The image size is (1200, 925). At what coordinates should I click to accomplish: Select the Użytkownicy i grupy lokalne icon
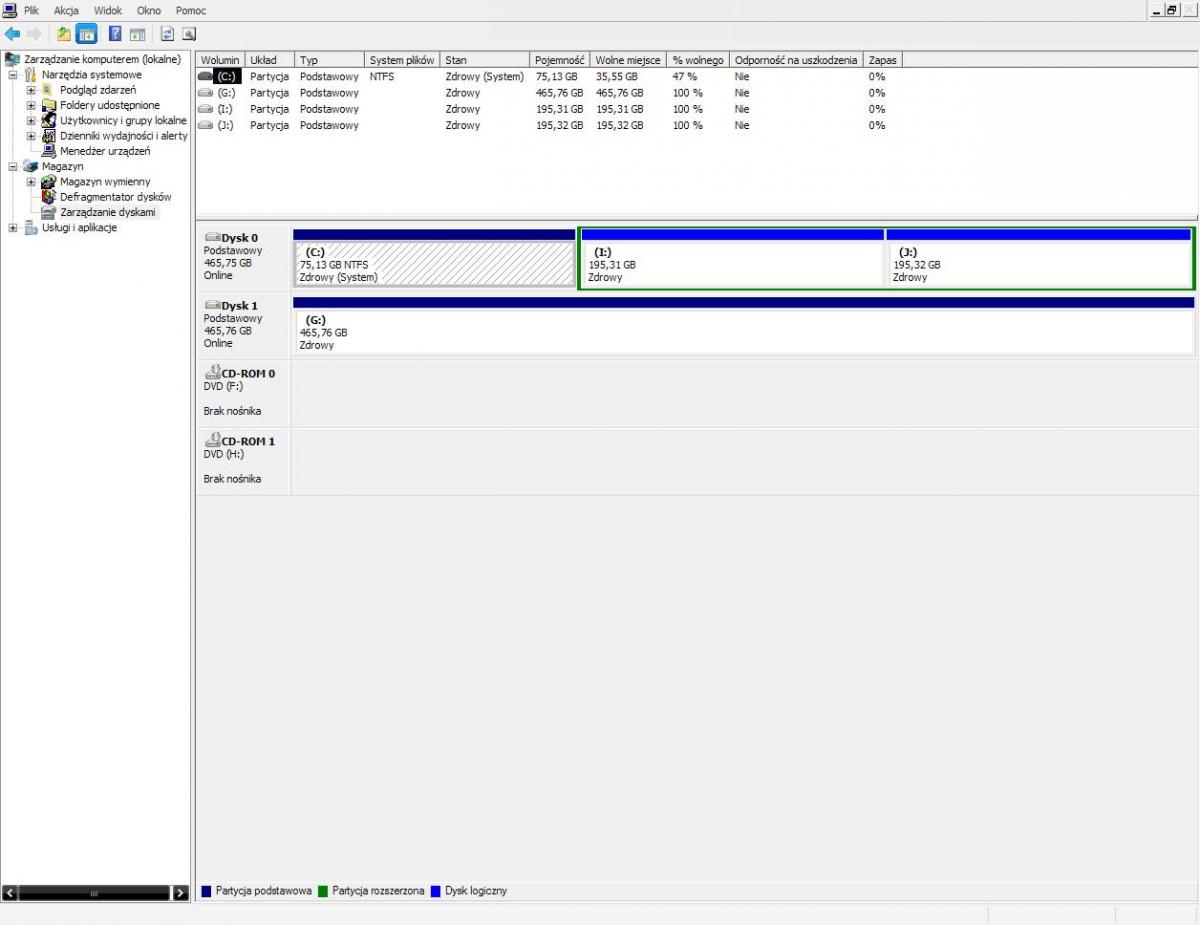(x=49, y=120)
